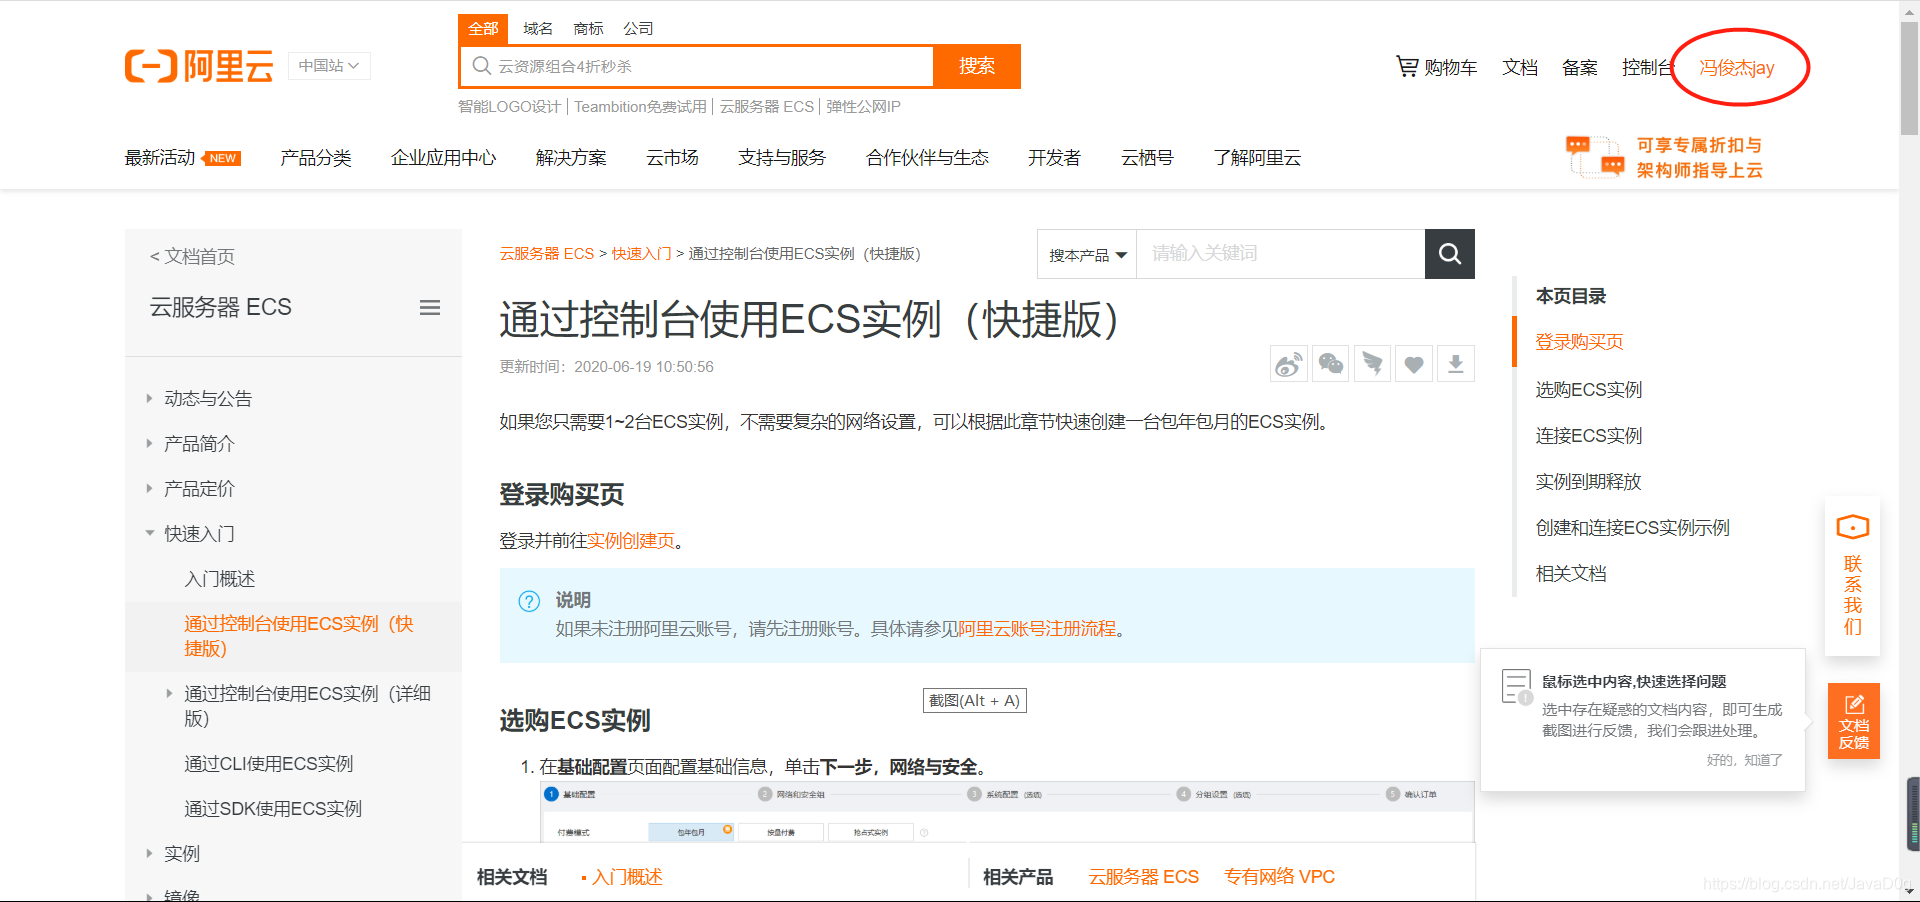The height and width of the screenshot is (902, 1920).
Task: Click breadcrumb 云服务器 ECS
Action: [547, 254]
